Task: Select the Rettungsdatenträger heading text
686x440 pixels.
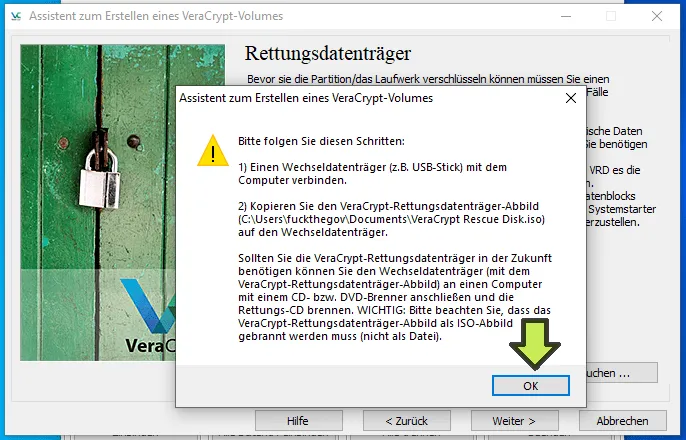Action: click(328, 53)
